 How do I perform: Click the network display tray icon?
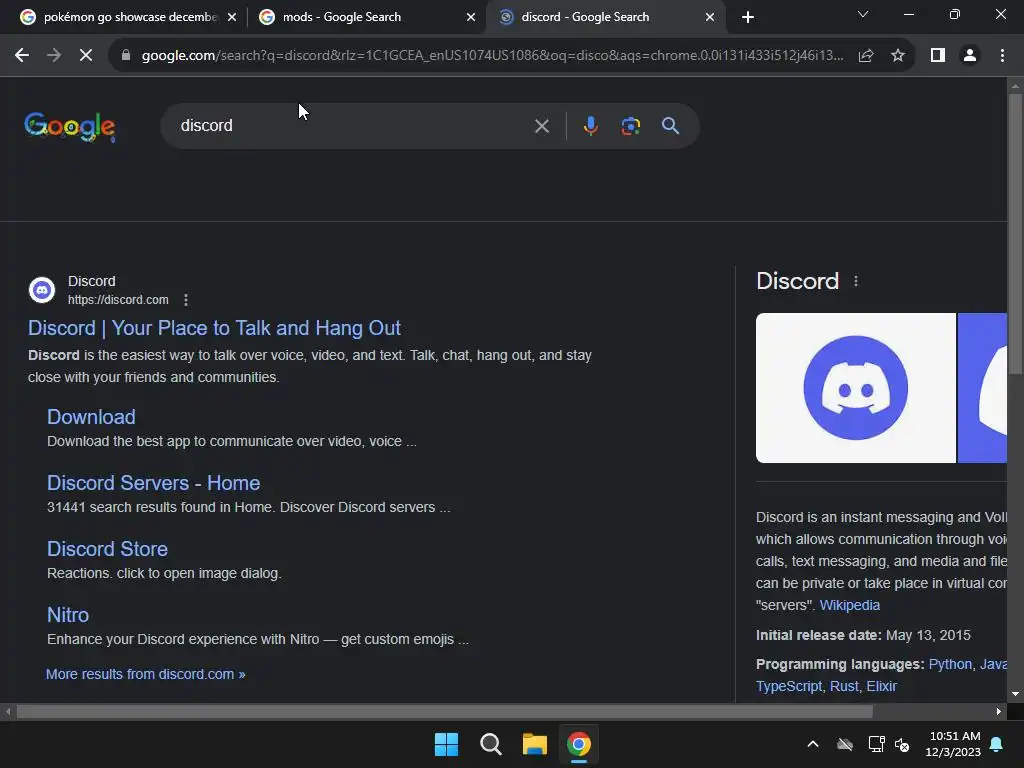876,744
